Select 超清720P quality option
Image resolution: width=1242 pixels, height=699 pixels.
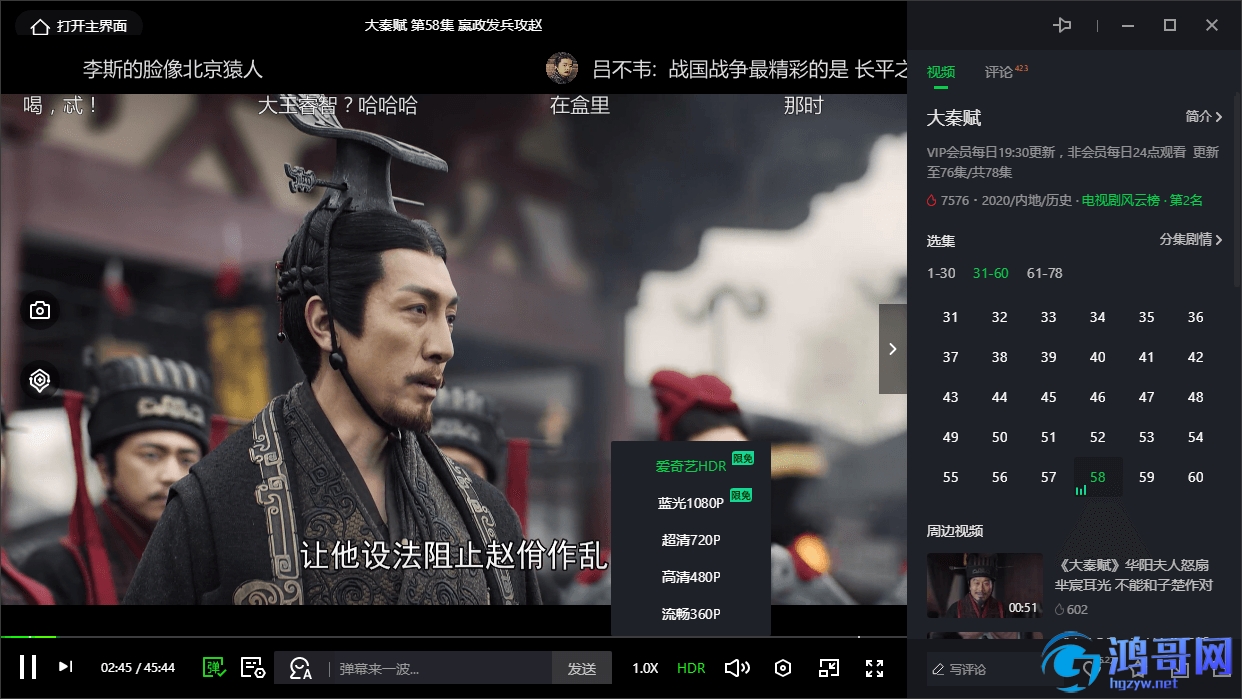tap(691, 540)
